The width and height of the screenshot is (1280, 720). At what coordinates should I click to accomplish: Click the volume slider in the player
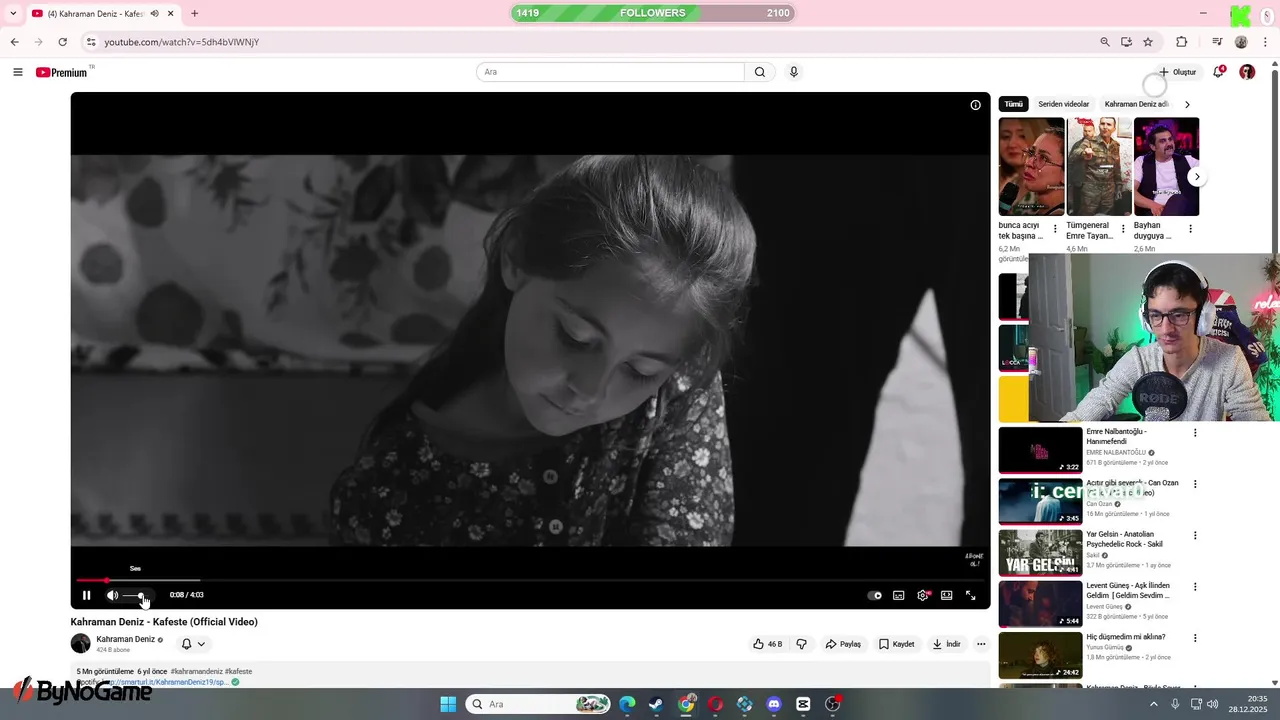pos(136,595)
